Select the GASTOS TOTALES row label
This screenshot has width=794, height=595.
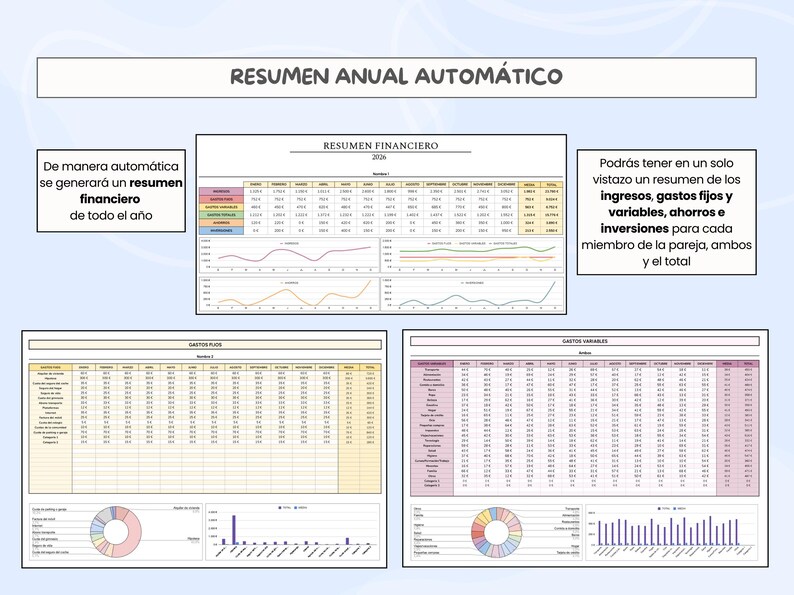[x=221, y=215]
